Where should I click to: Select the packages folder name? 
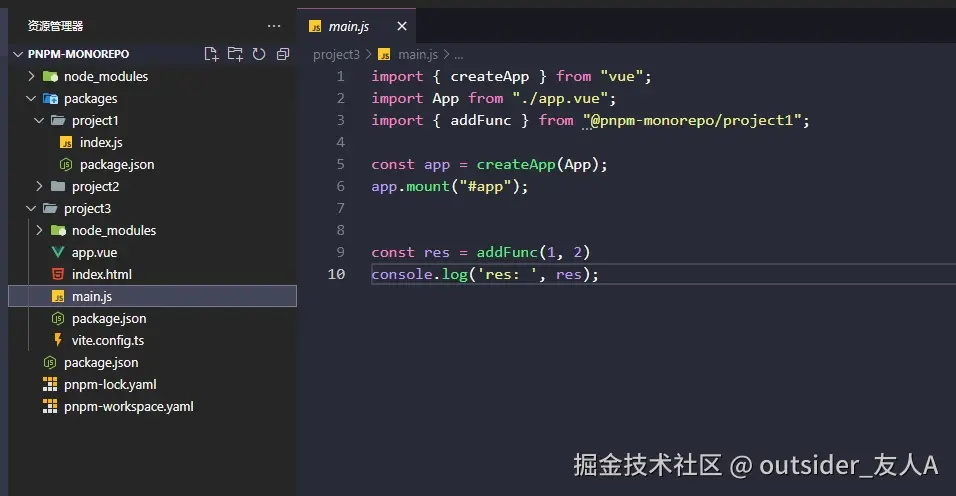pyautogui.click(x=91, y=99)
